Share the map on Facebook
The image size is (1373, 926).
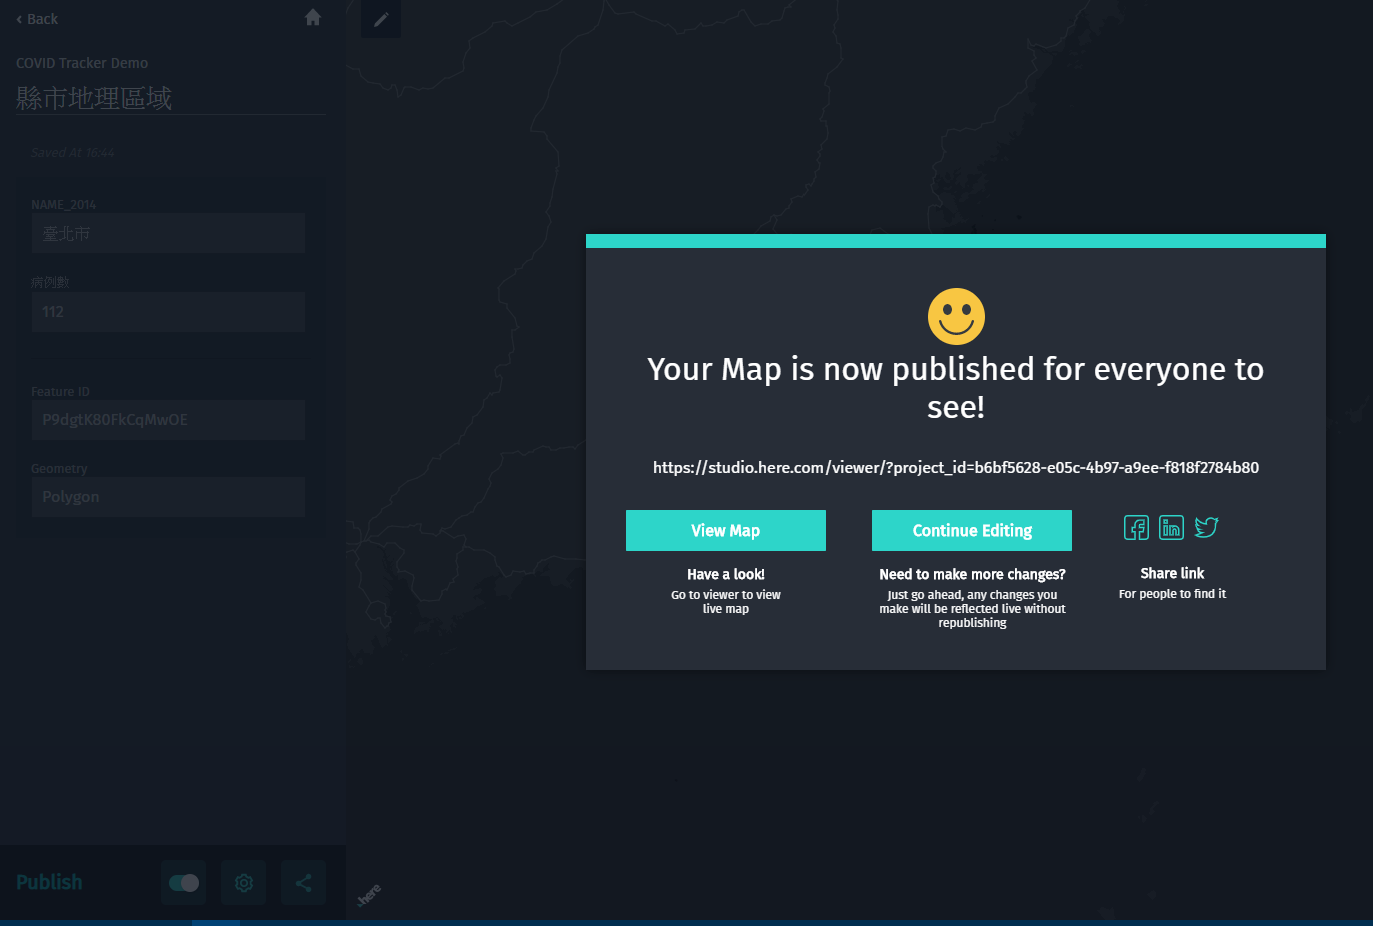[1136, 527]
